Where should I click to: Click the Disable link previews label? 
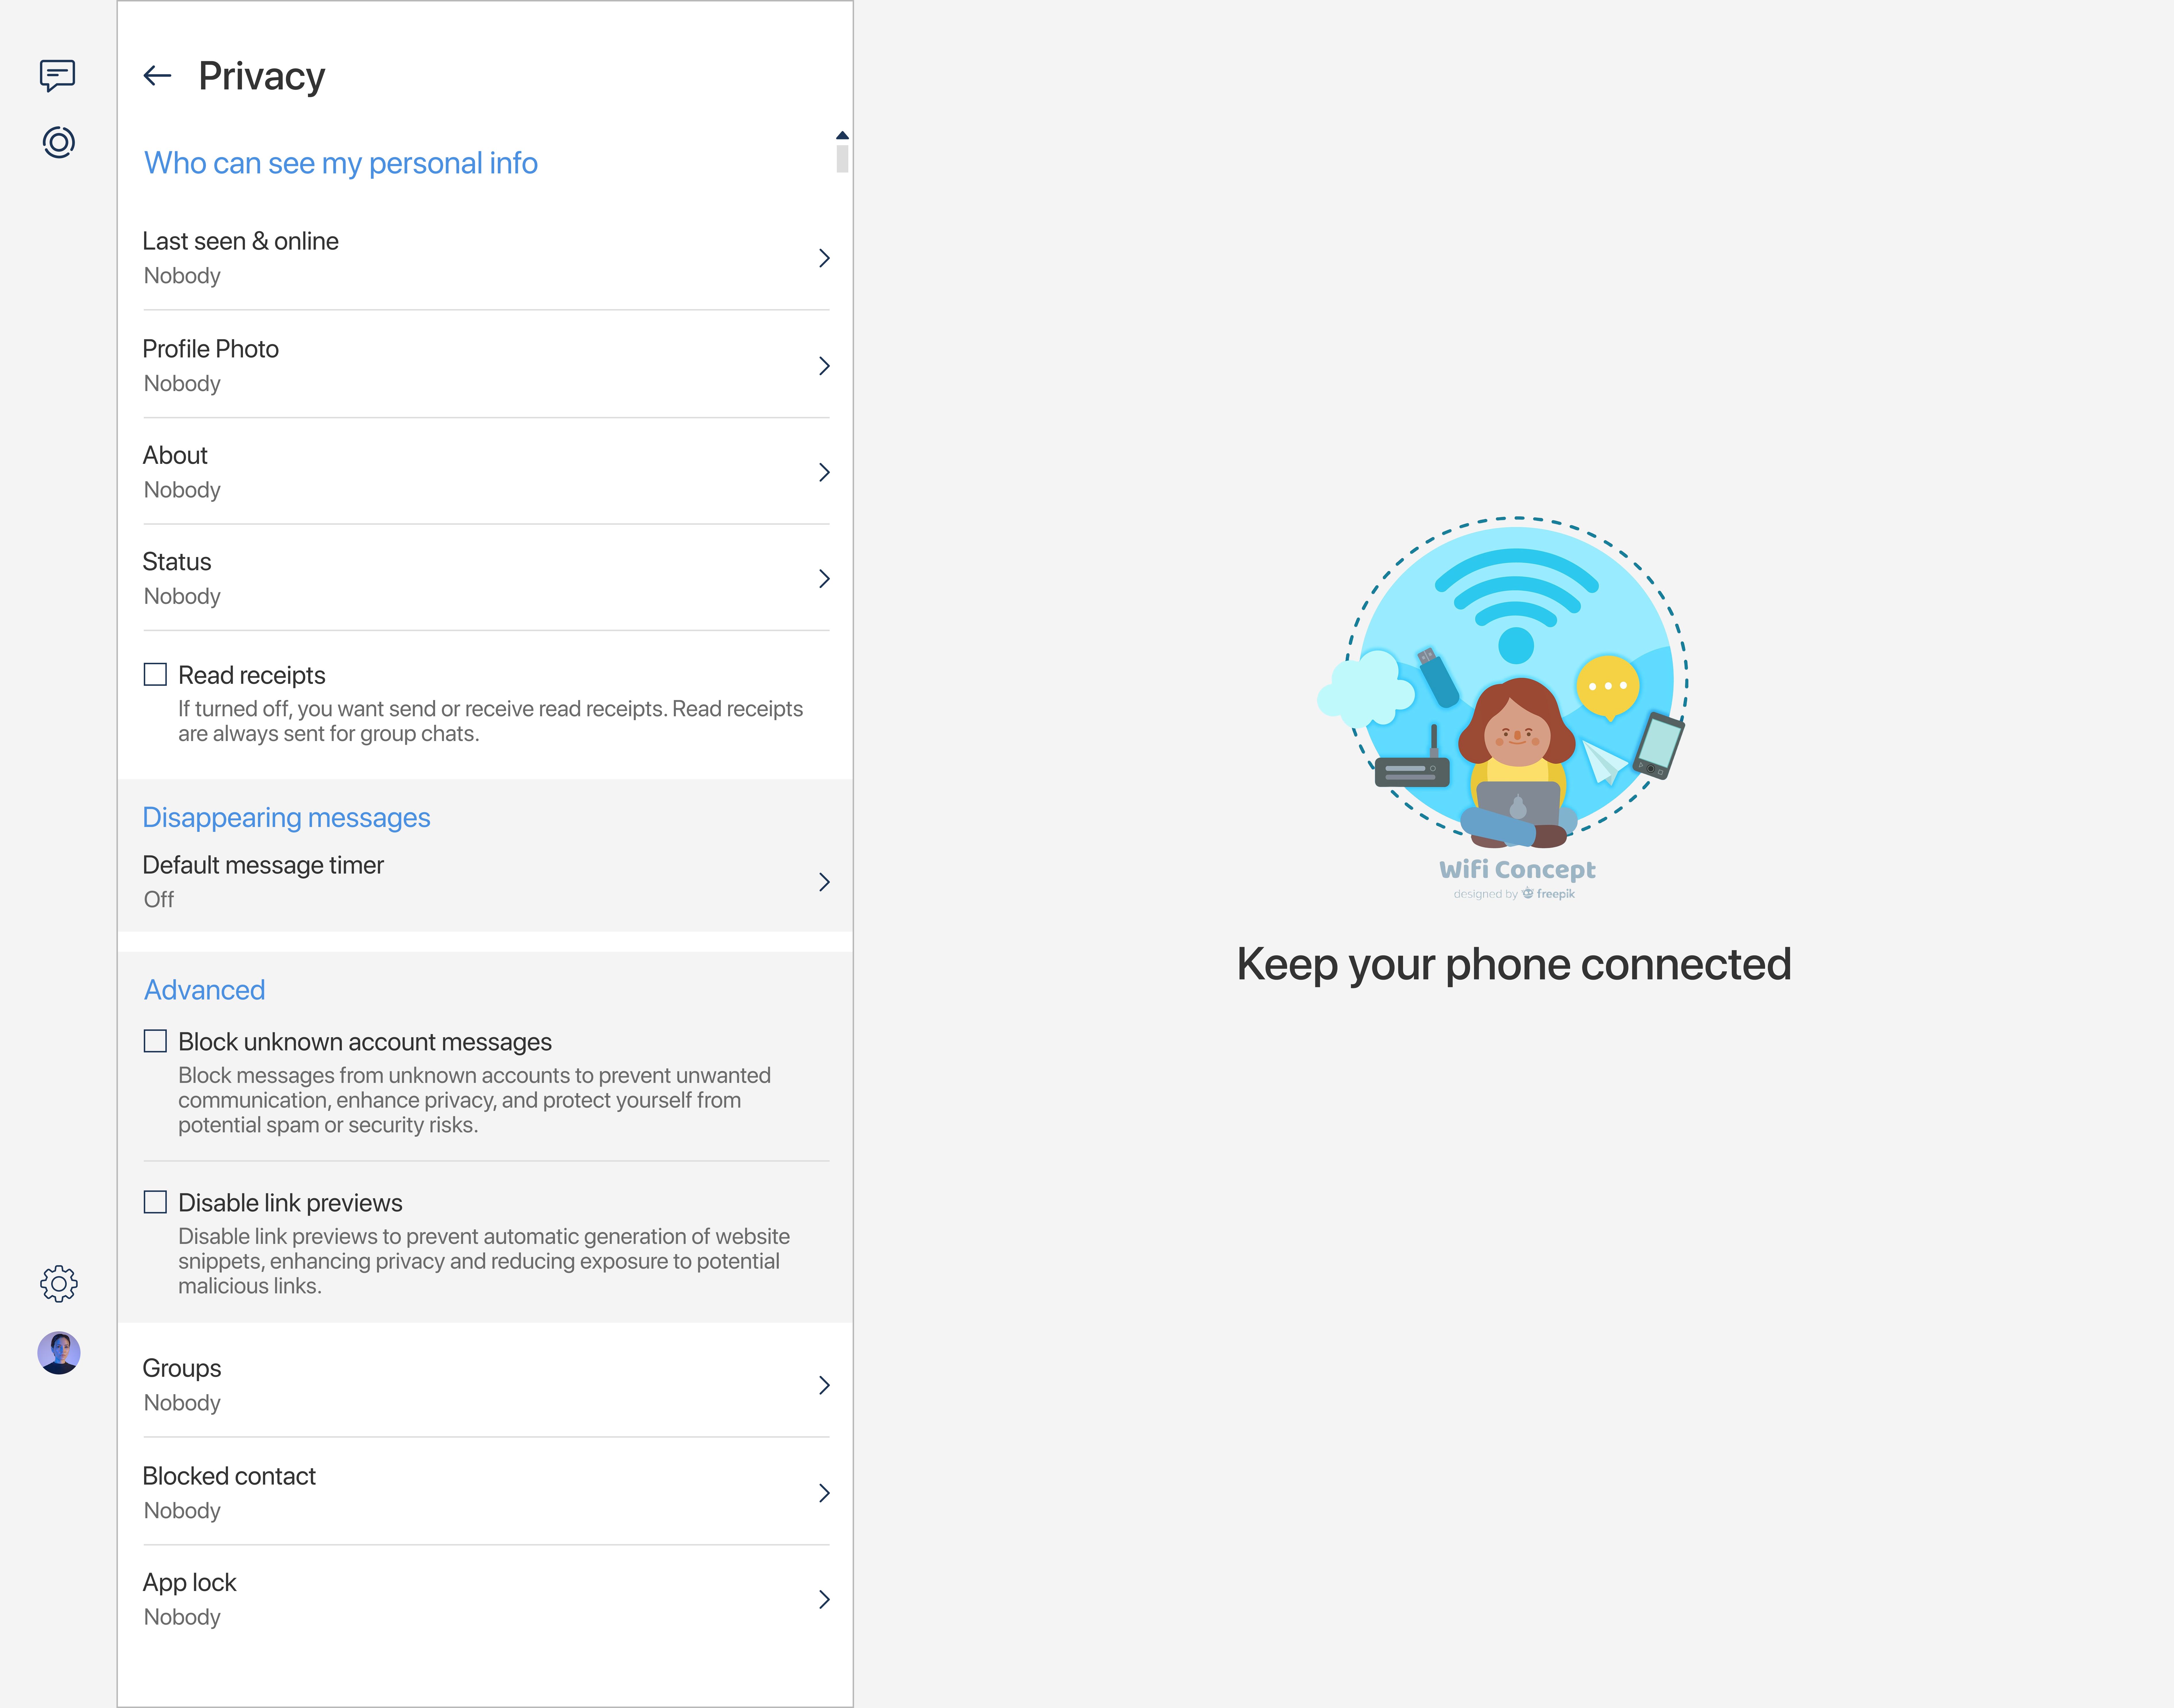(290, 1203)
